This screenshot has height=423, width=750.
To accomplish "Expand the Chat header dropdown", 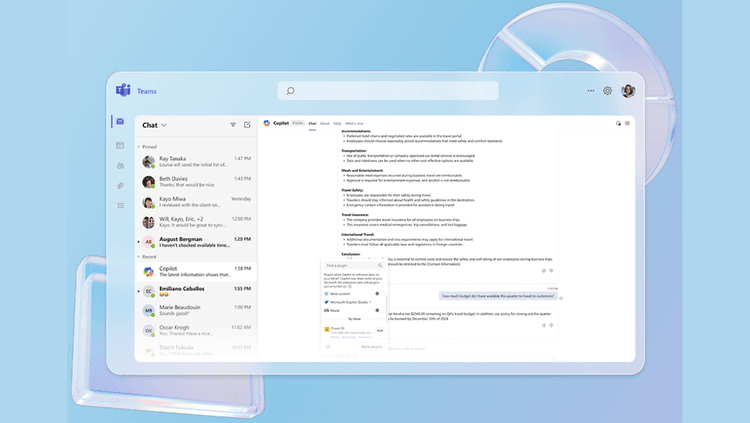I will tap(164, 126).
